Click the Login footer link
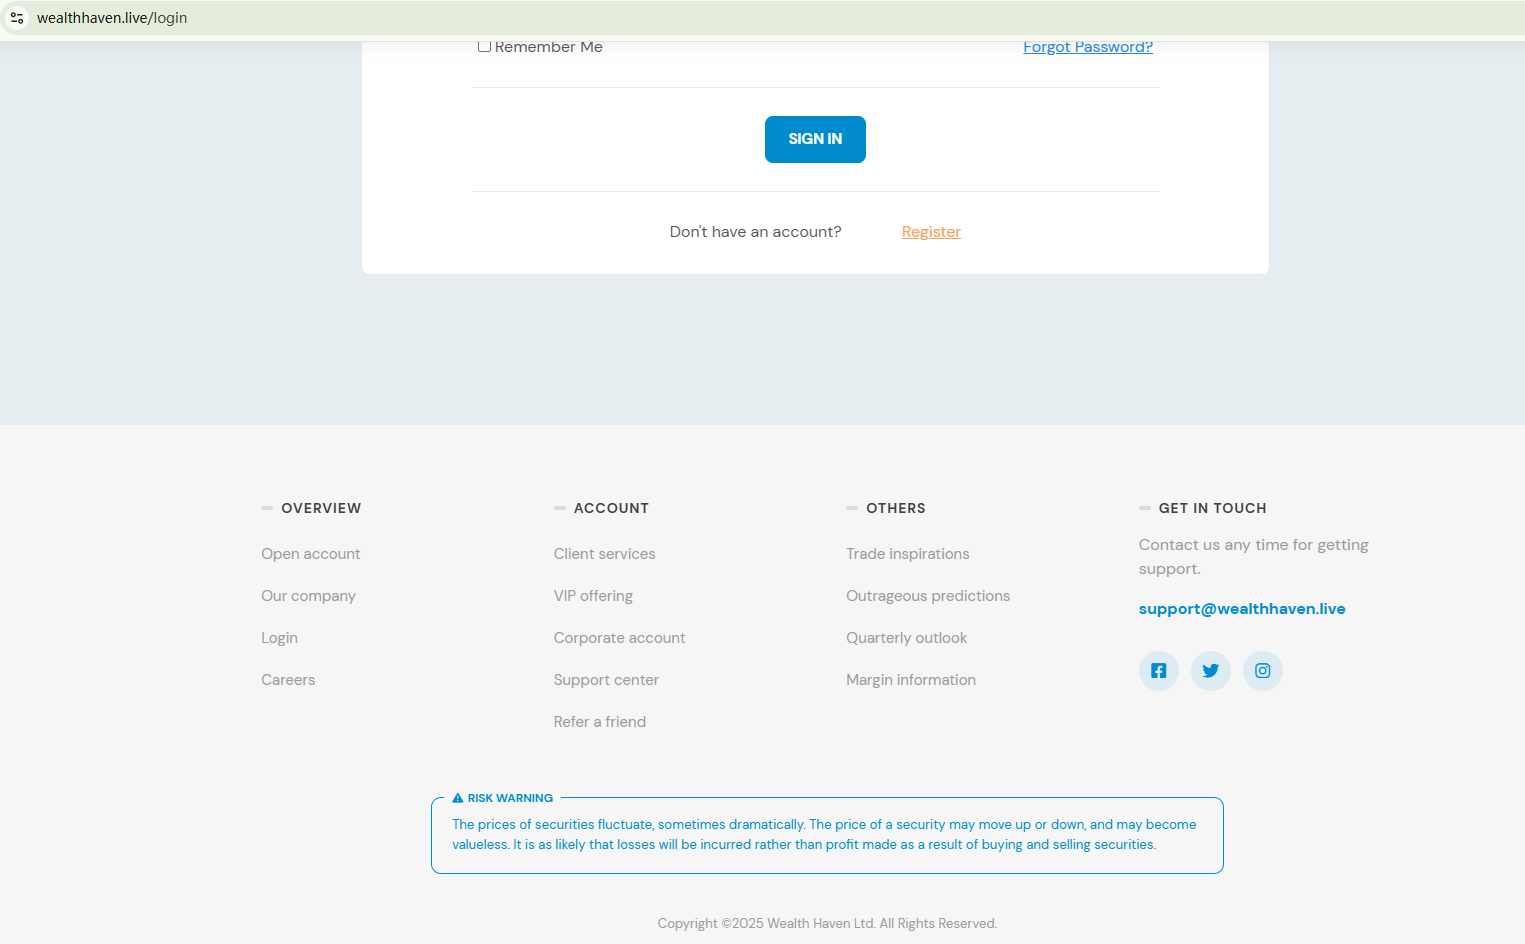The height and width of the screenshot is (944, 1525). 280,638
